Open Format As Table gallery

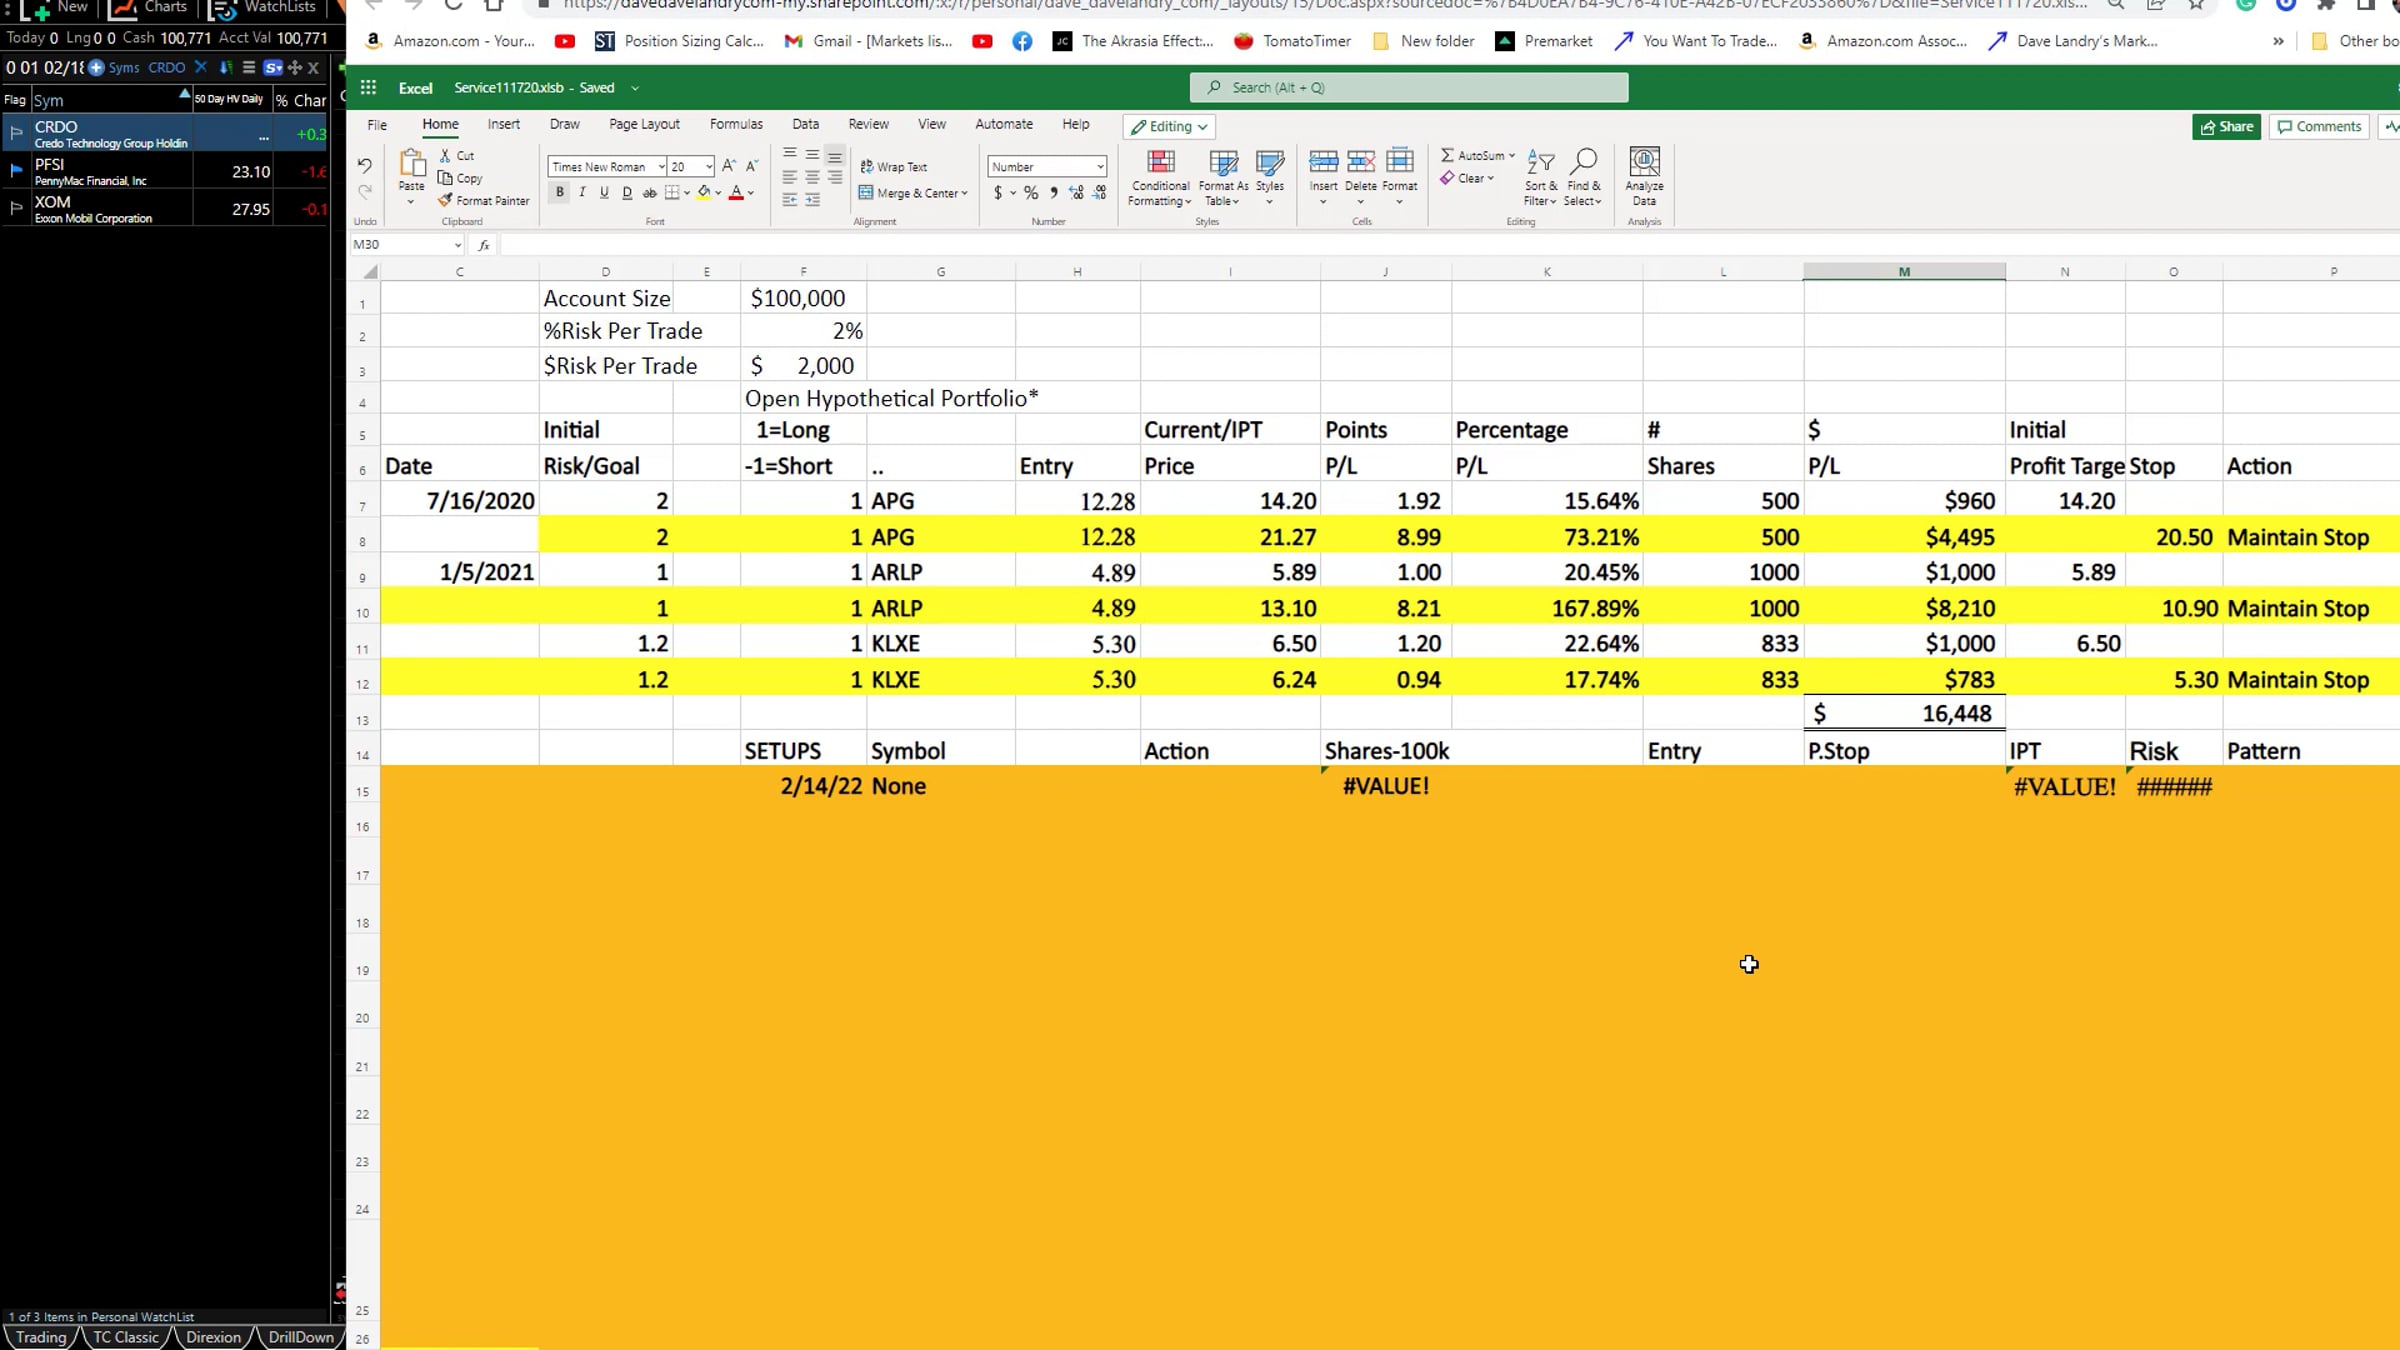1223,178
